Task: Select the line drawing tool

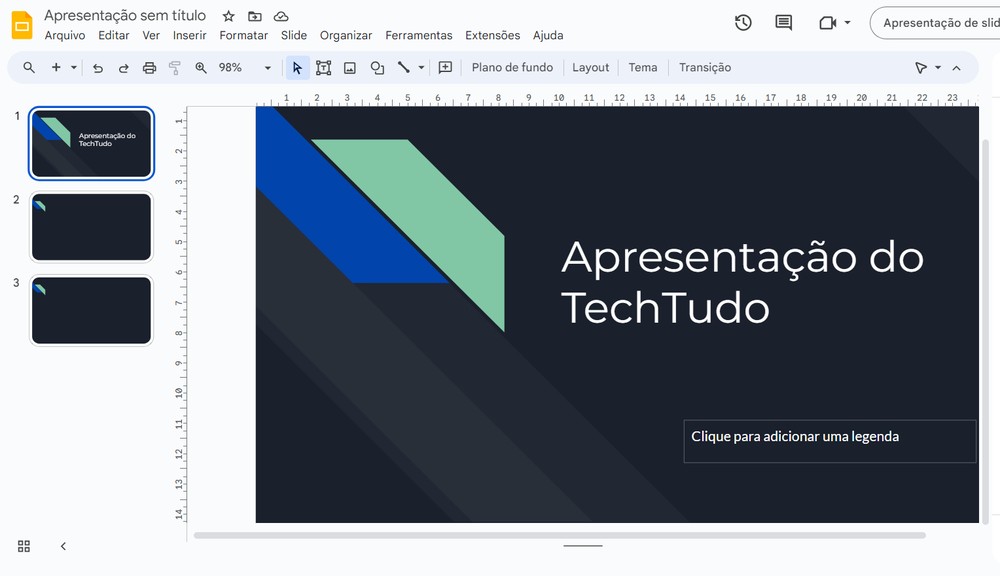Action: pyautogui.click(x=403, y=67)
